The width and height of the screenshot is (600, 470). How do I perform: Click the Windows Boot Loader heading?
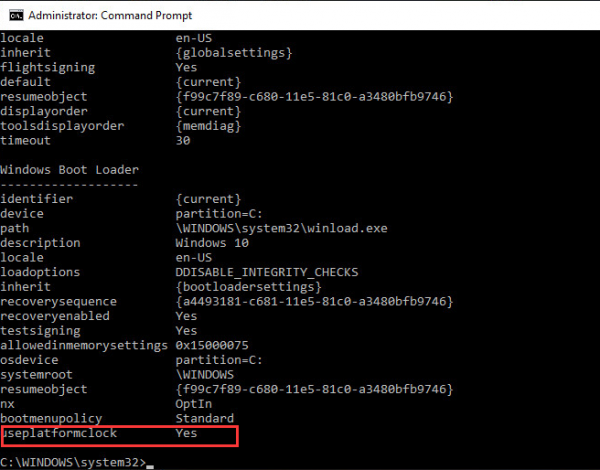[69, 170]
